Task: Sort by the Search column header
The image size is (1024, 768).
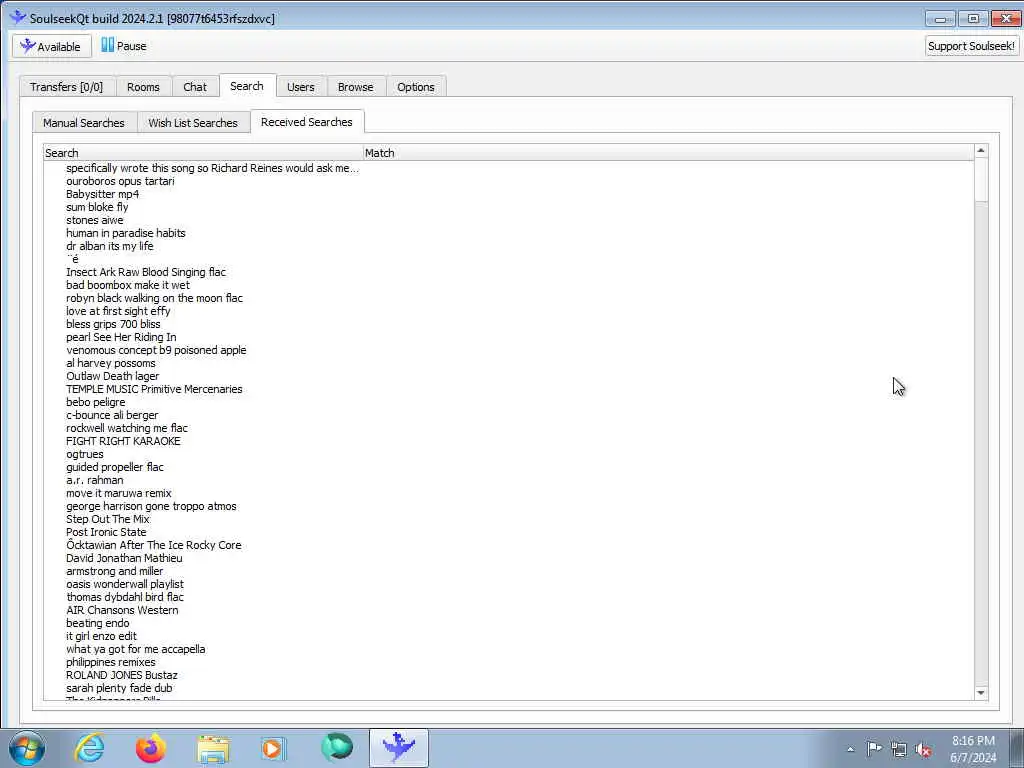Action: [203, 153]
